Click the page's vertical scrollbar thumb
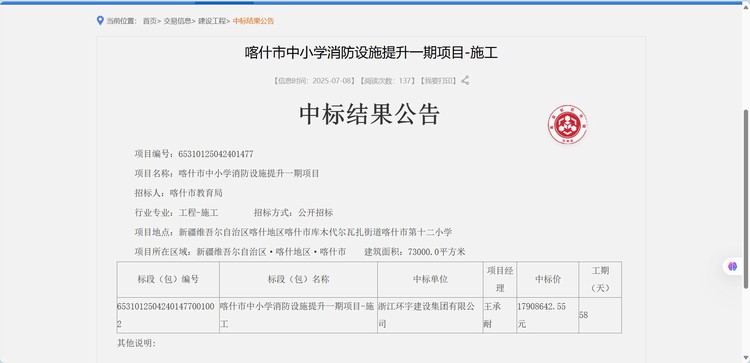Viewport: 750px width, 363px height. pos(746,198)
